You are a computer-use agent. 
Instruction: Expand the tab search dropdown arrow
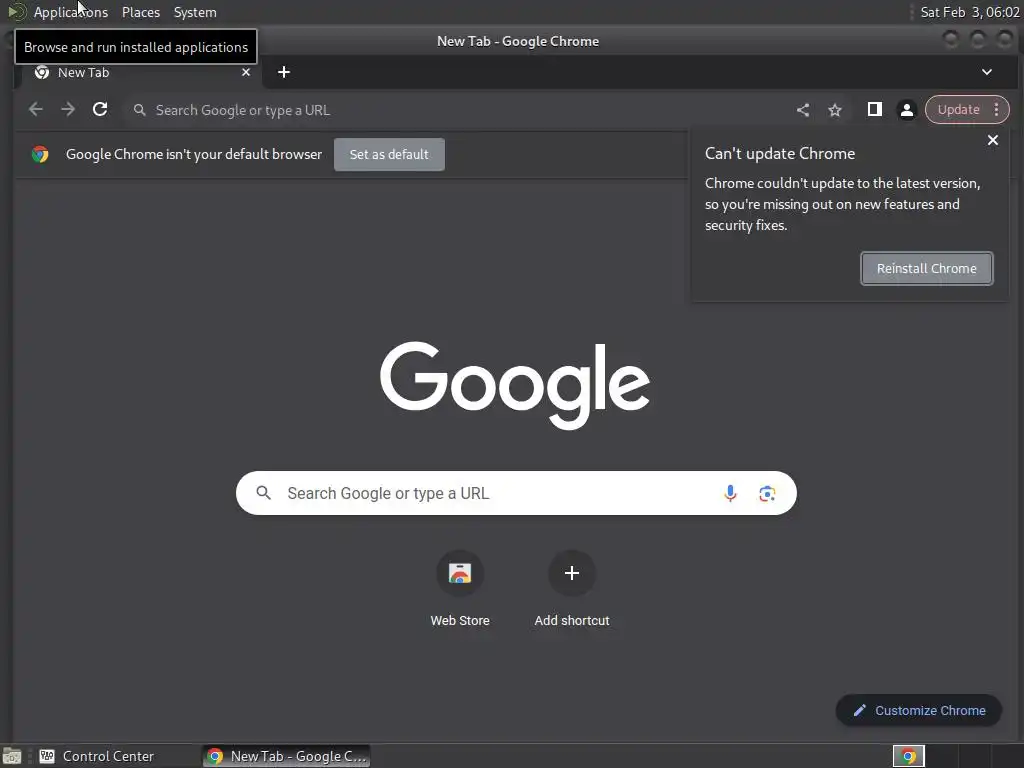tap(987, 72)
